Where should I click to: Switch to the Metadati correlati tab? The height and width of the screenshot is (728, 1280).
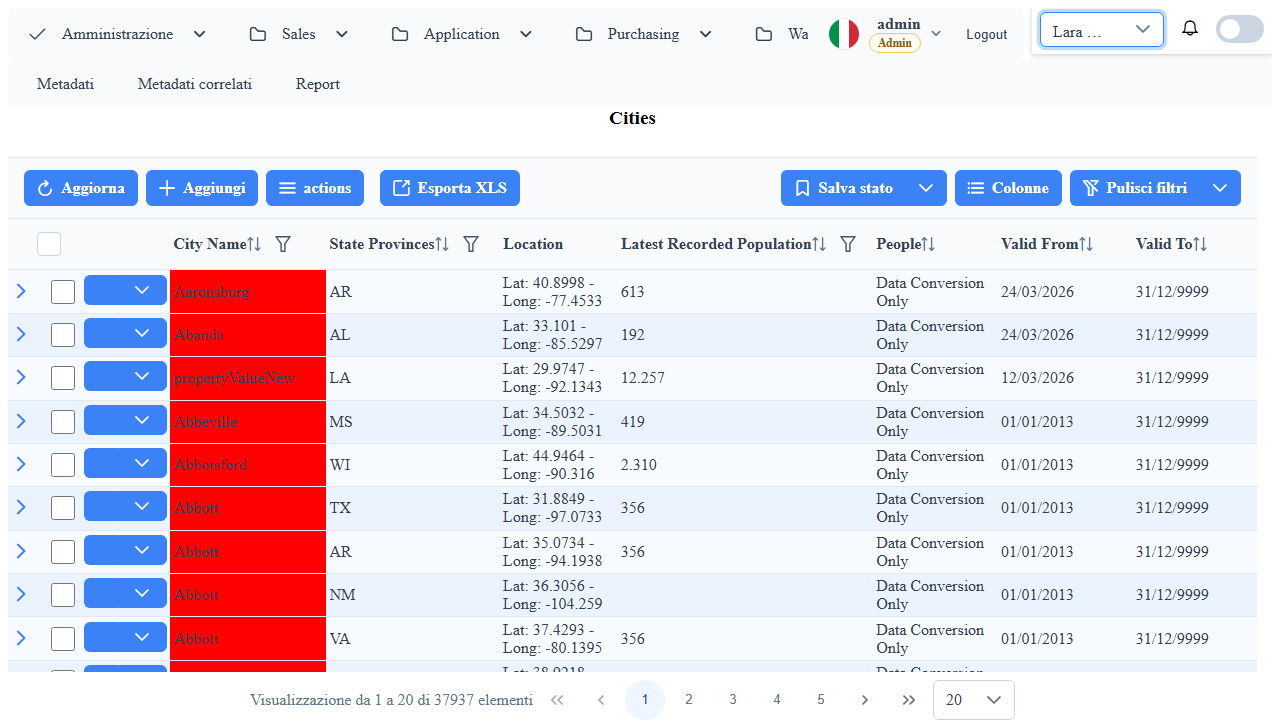tap(195, 84)
